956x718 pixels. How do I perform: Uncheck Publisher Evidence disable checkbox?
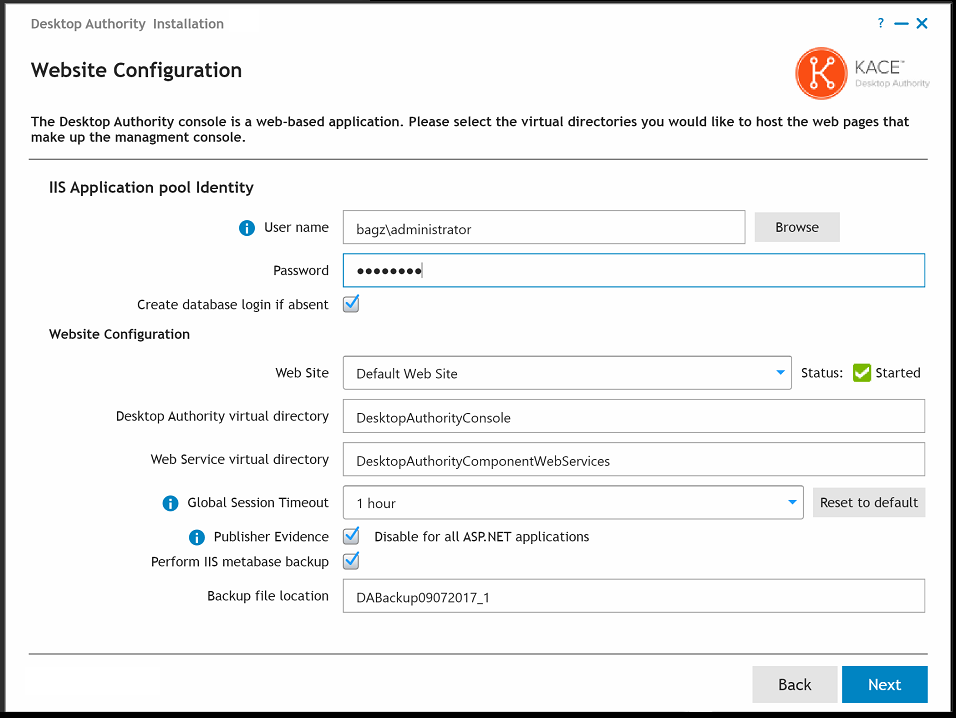point(351,536)
